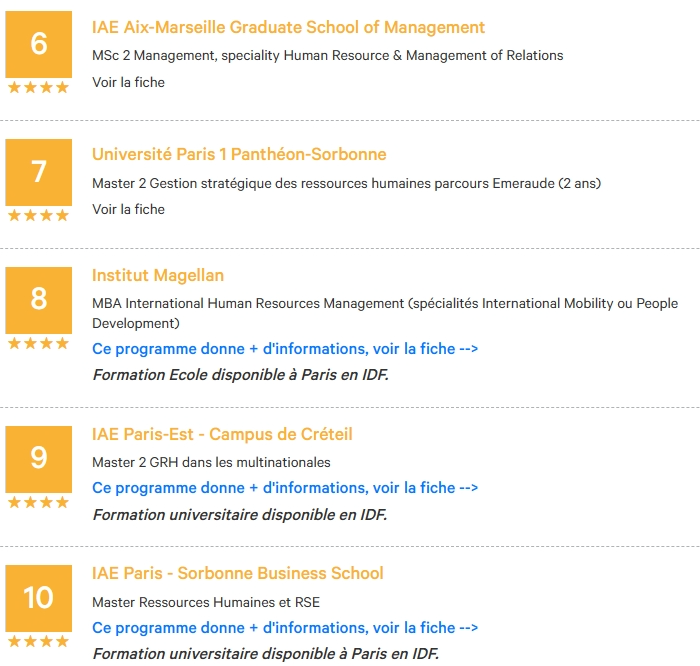Click Voir la fiche for Paris 1 Panthéon-Sorbonne
Viewport: 700px width, 666px height.
(x=128, y=209)
